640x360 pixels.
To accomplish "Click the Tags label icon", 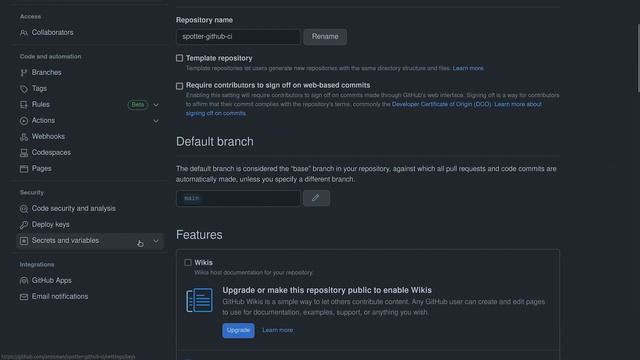I will pos(24,89).
